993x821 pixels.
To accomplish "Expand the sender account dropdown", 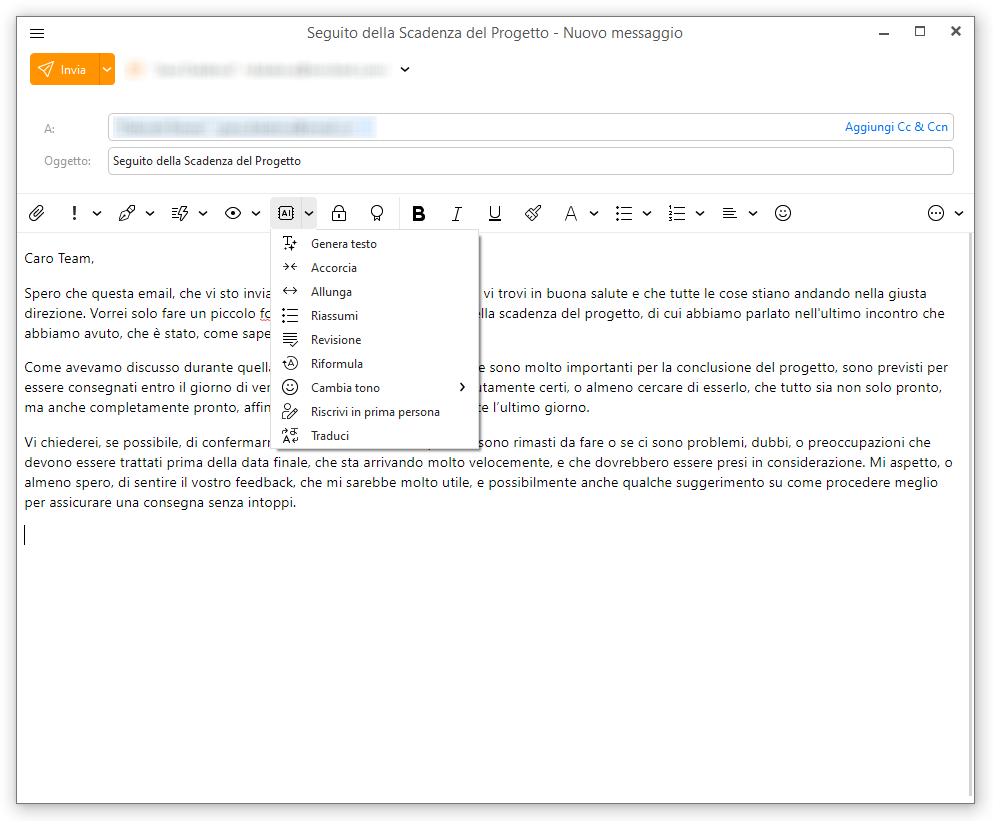I will [405, 70].
